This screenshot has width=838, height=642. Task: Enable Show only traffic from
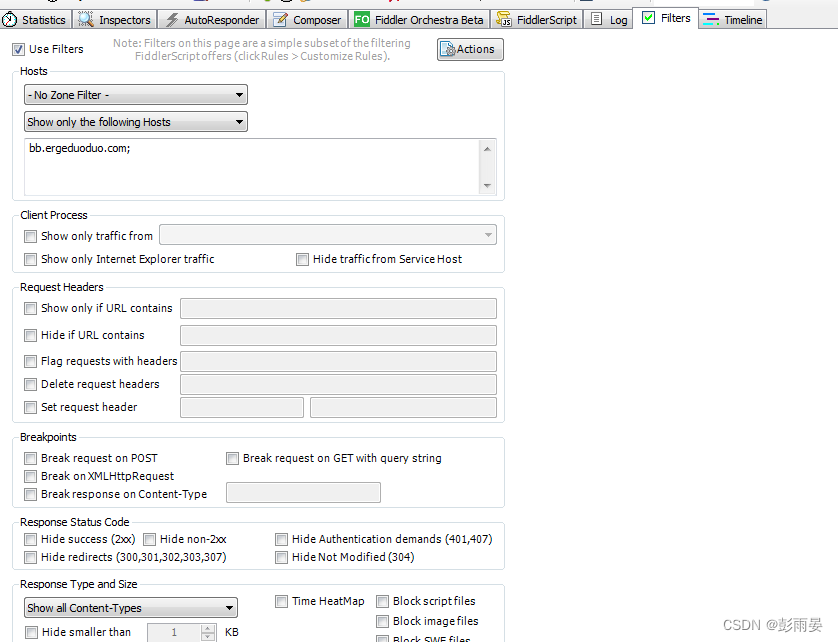click(30, 236)
